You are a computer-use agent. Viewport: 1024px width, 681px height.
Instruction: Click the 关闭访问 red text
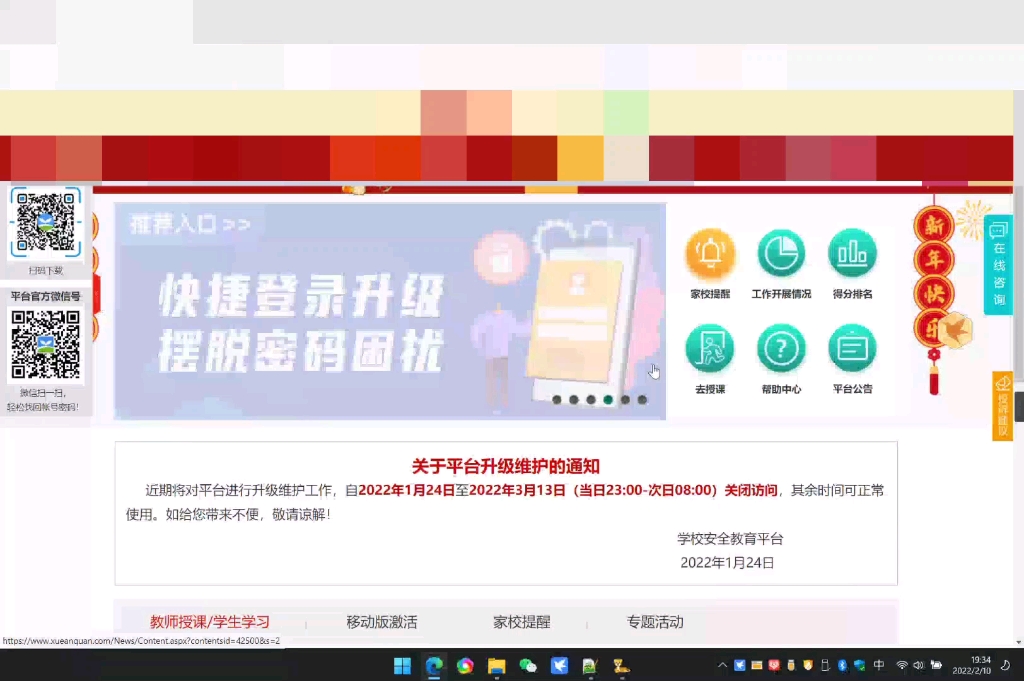tap(751, 490)
